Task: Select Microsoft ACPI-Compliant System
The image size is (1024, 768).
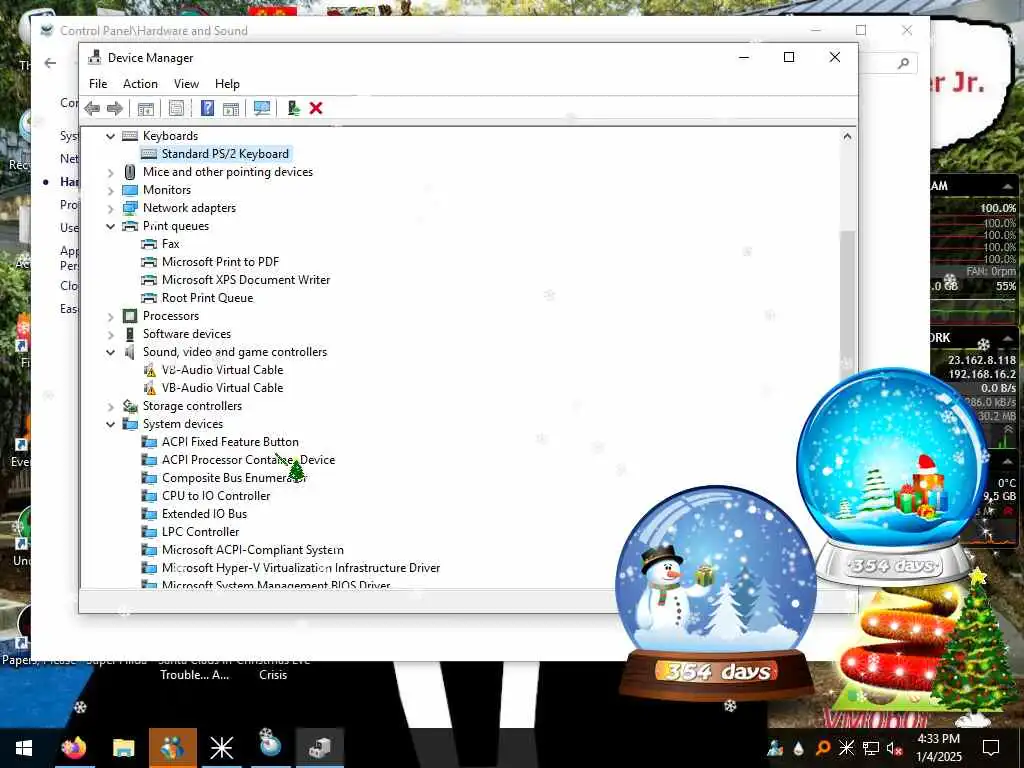Action: tap(252, 550)
